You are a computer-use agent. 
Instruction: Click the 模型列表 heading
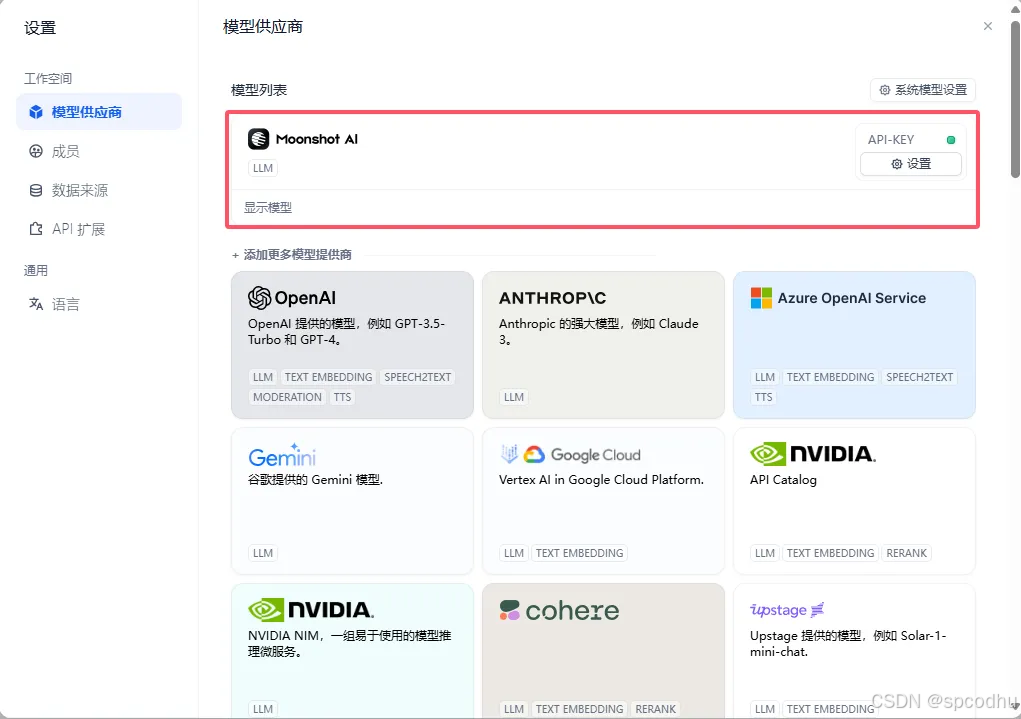point(259,90)
